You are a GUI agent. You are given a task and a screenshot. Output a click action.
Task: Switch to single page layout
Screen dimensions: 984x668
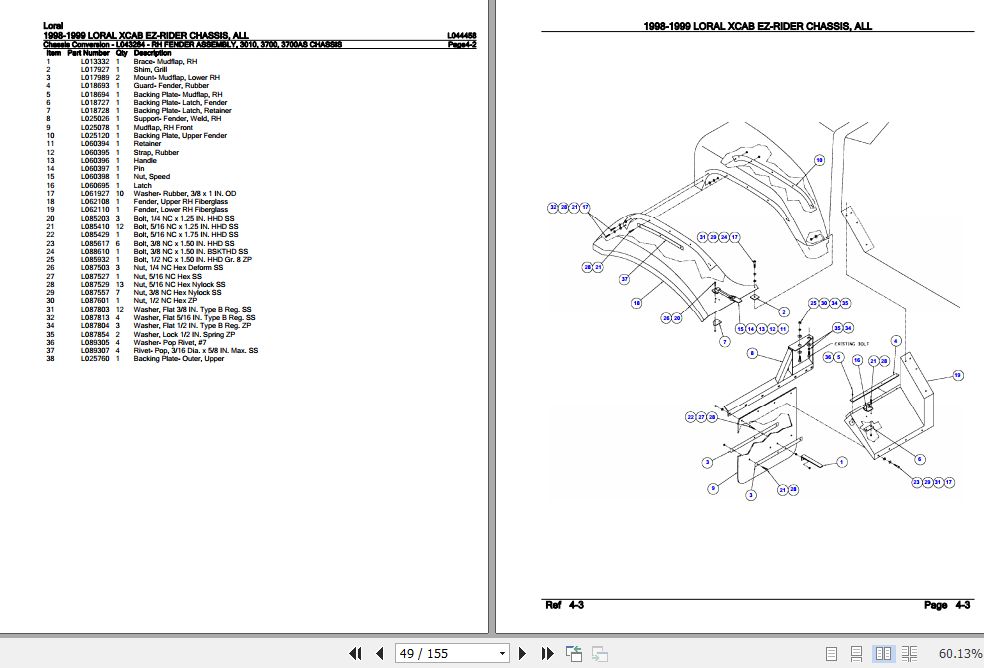tap(833, 653)
